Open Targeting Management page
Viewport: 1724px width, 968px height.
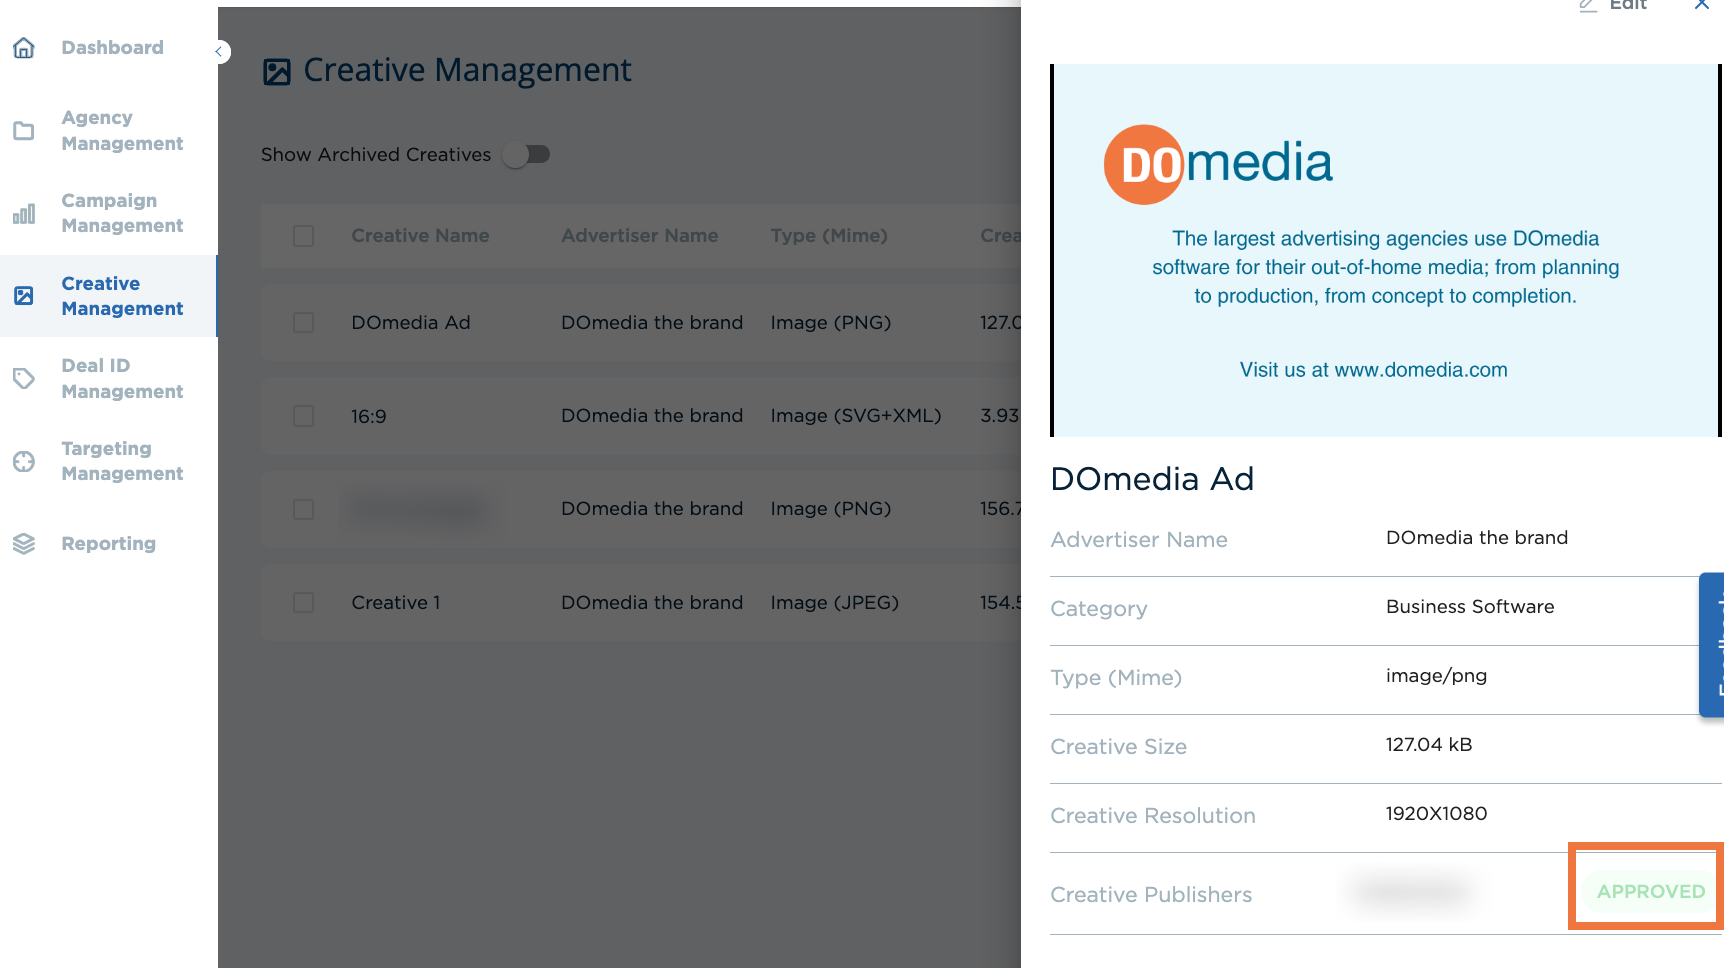[x=122, y=461]
